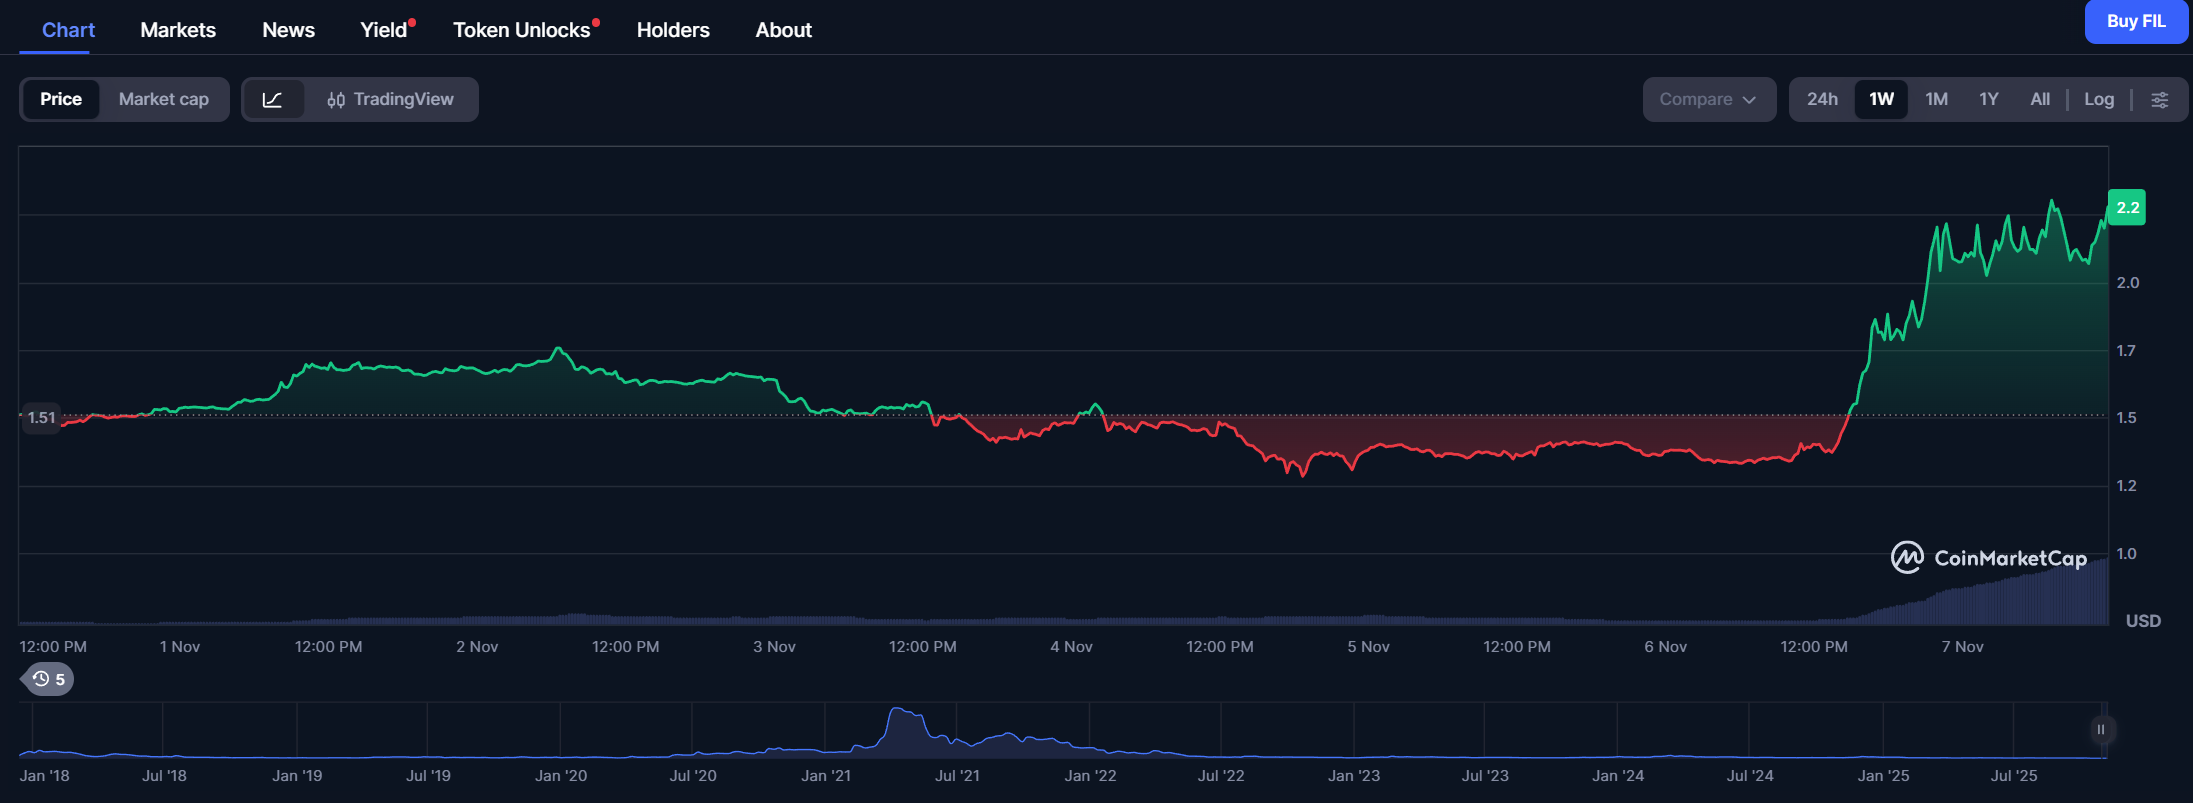This screenshot has height=803, width=2193.
Task: Select Price chart mode
Action: pos(61,100)
